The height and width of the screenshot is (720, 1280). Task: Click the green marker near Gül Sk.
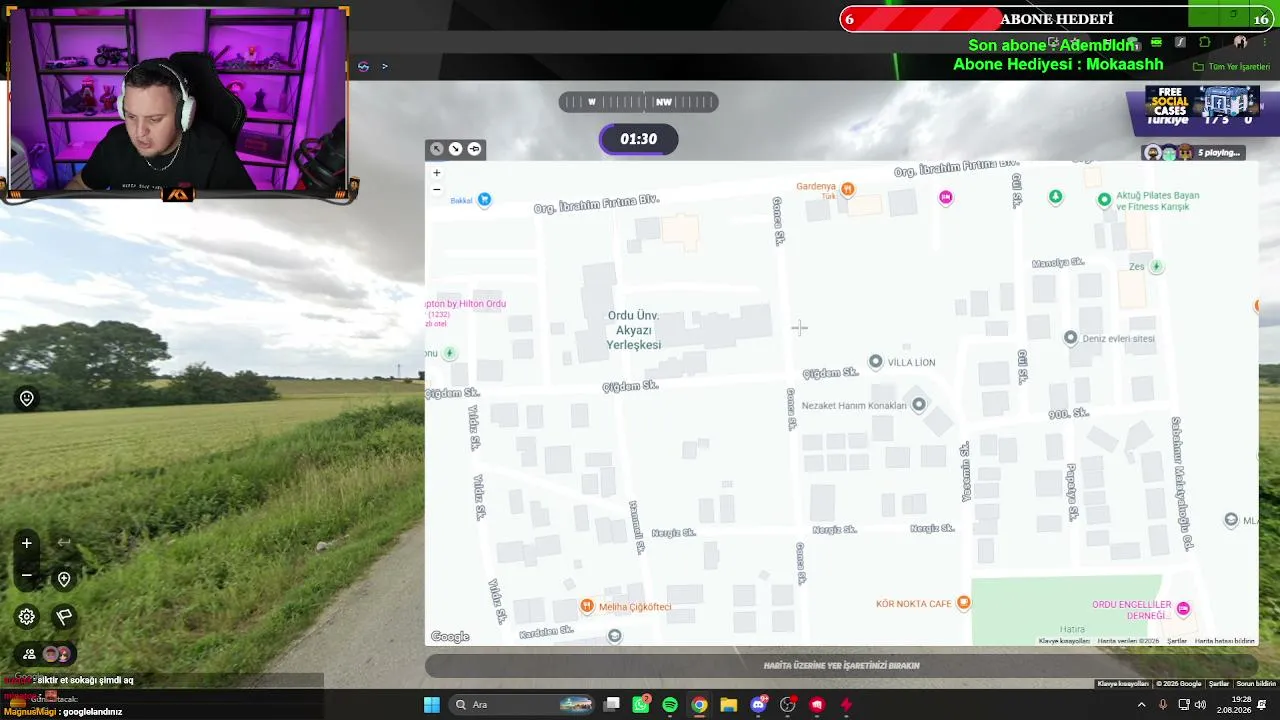tap(1055, 197)
